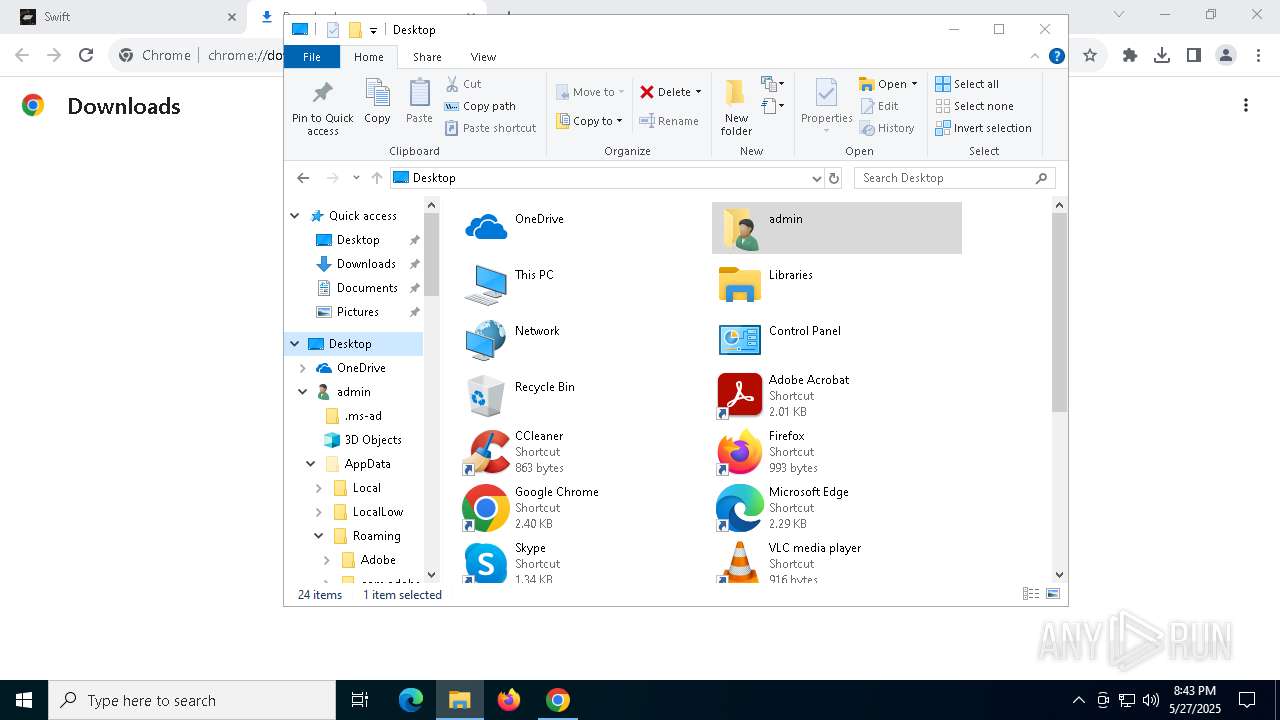Switch to the Share ribbon tab
This screenshot has height=720, width=1280.
(427, 57)
